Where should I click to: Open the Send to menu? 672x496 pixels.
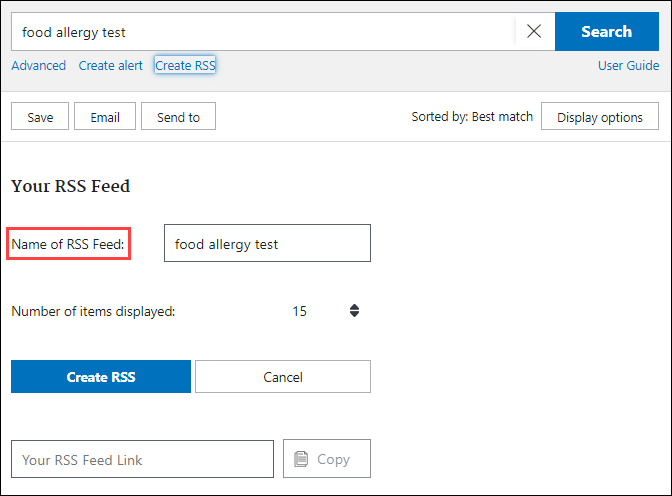178,117
